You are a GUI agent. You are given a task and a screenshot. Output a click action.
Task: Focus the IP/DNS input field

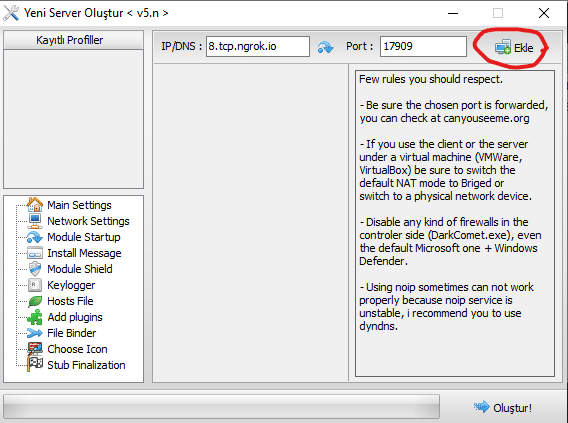[x=258, y=46]
